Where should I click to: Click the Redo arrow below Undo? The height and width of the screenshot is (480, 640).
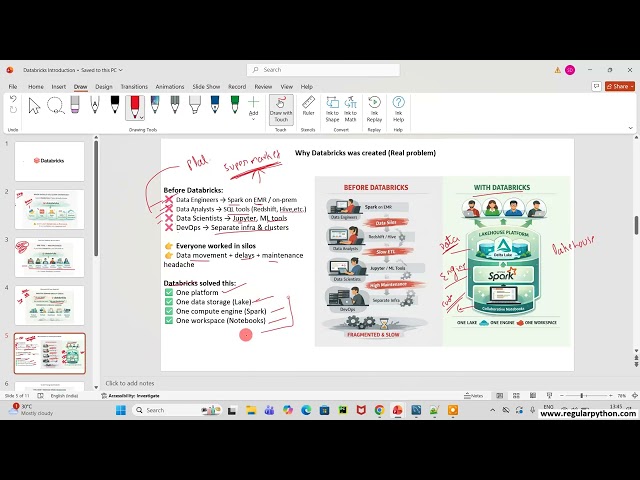coord(13,109)
